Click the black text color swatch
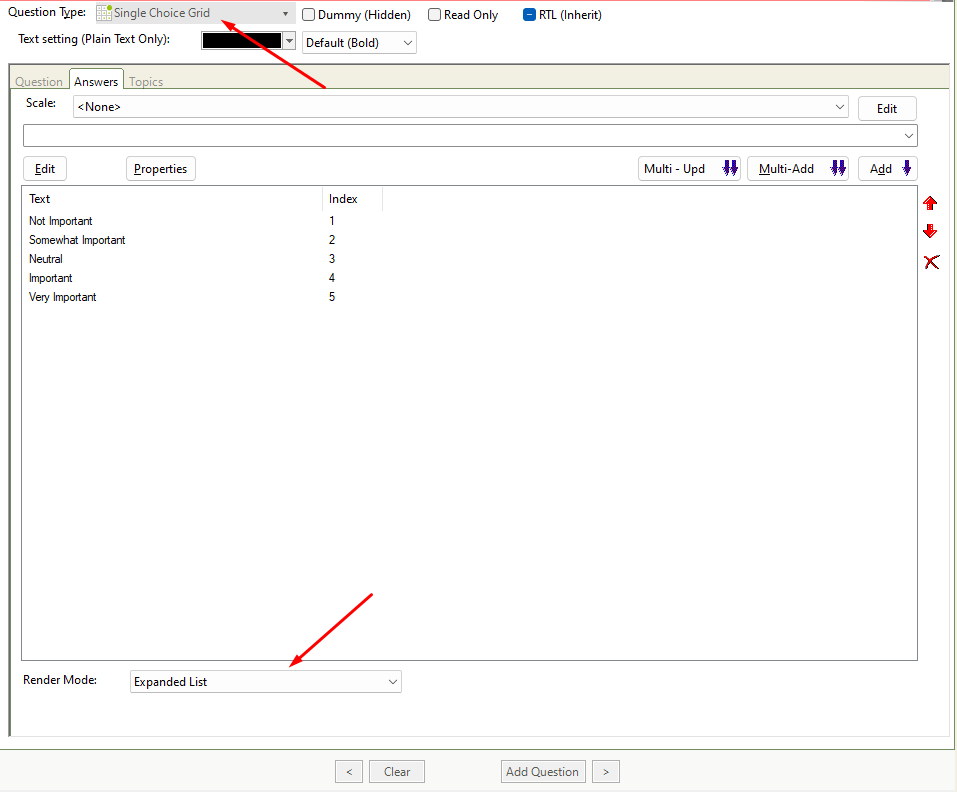The image size is (957, 792). point(240,42)
